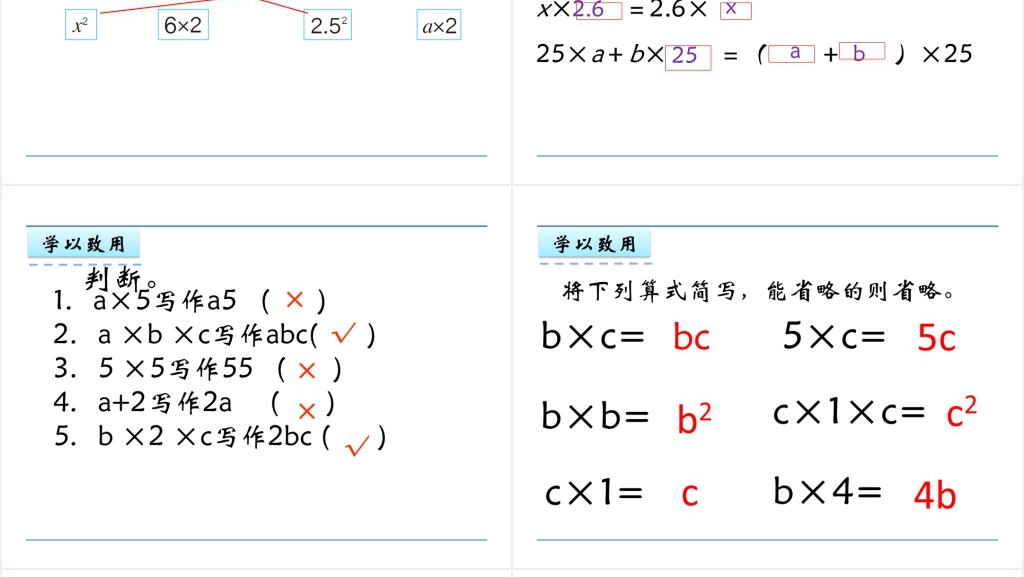This screenshot has width=1024, height=577.
Task: Click the red answer b² after b×b=
Action: pyautogui.click(x=694, y=417)
